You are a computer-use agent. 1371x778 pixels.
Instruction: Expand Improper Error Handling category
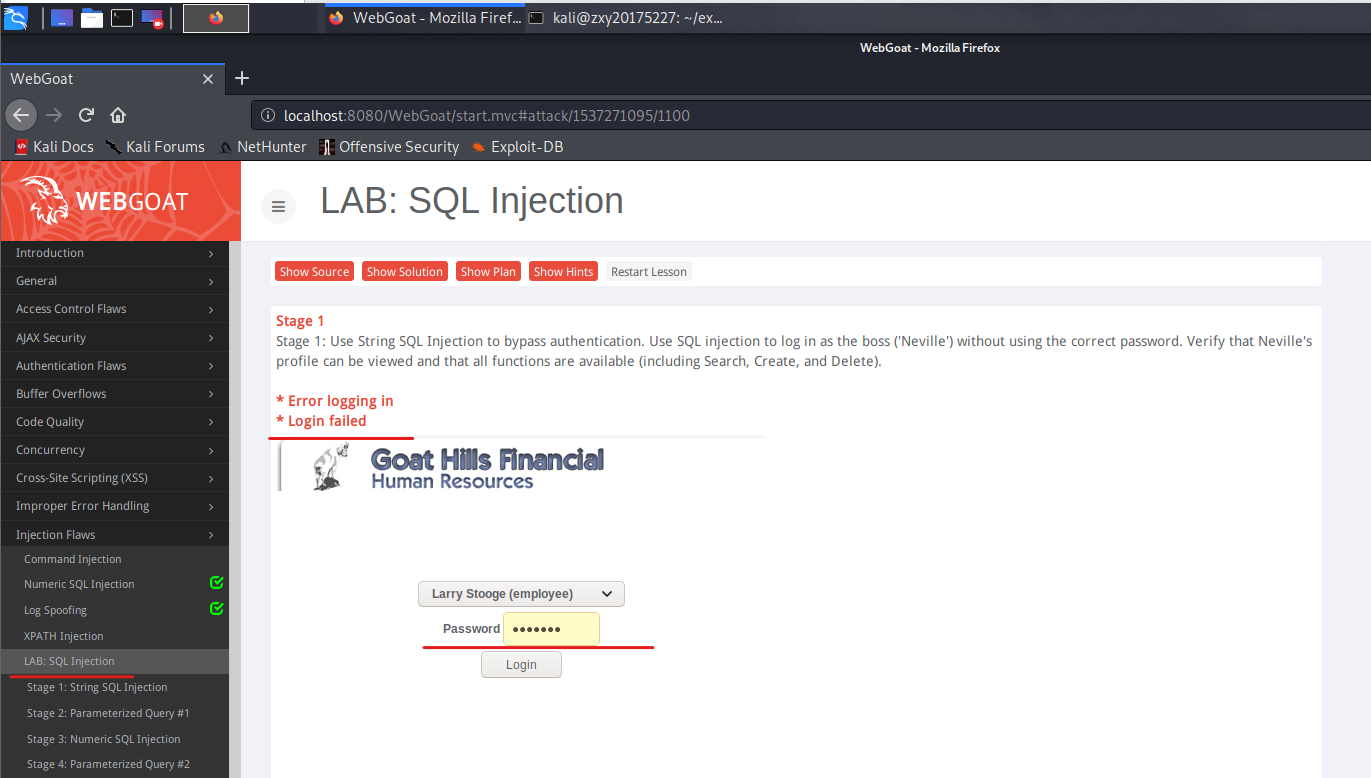[x=114, y=506]
